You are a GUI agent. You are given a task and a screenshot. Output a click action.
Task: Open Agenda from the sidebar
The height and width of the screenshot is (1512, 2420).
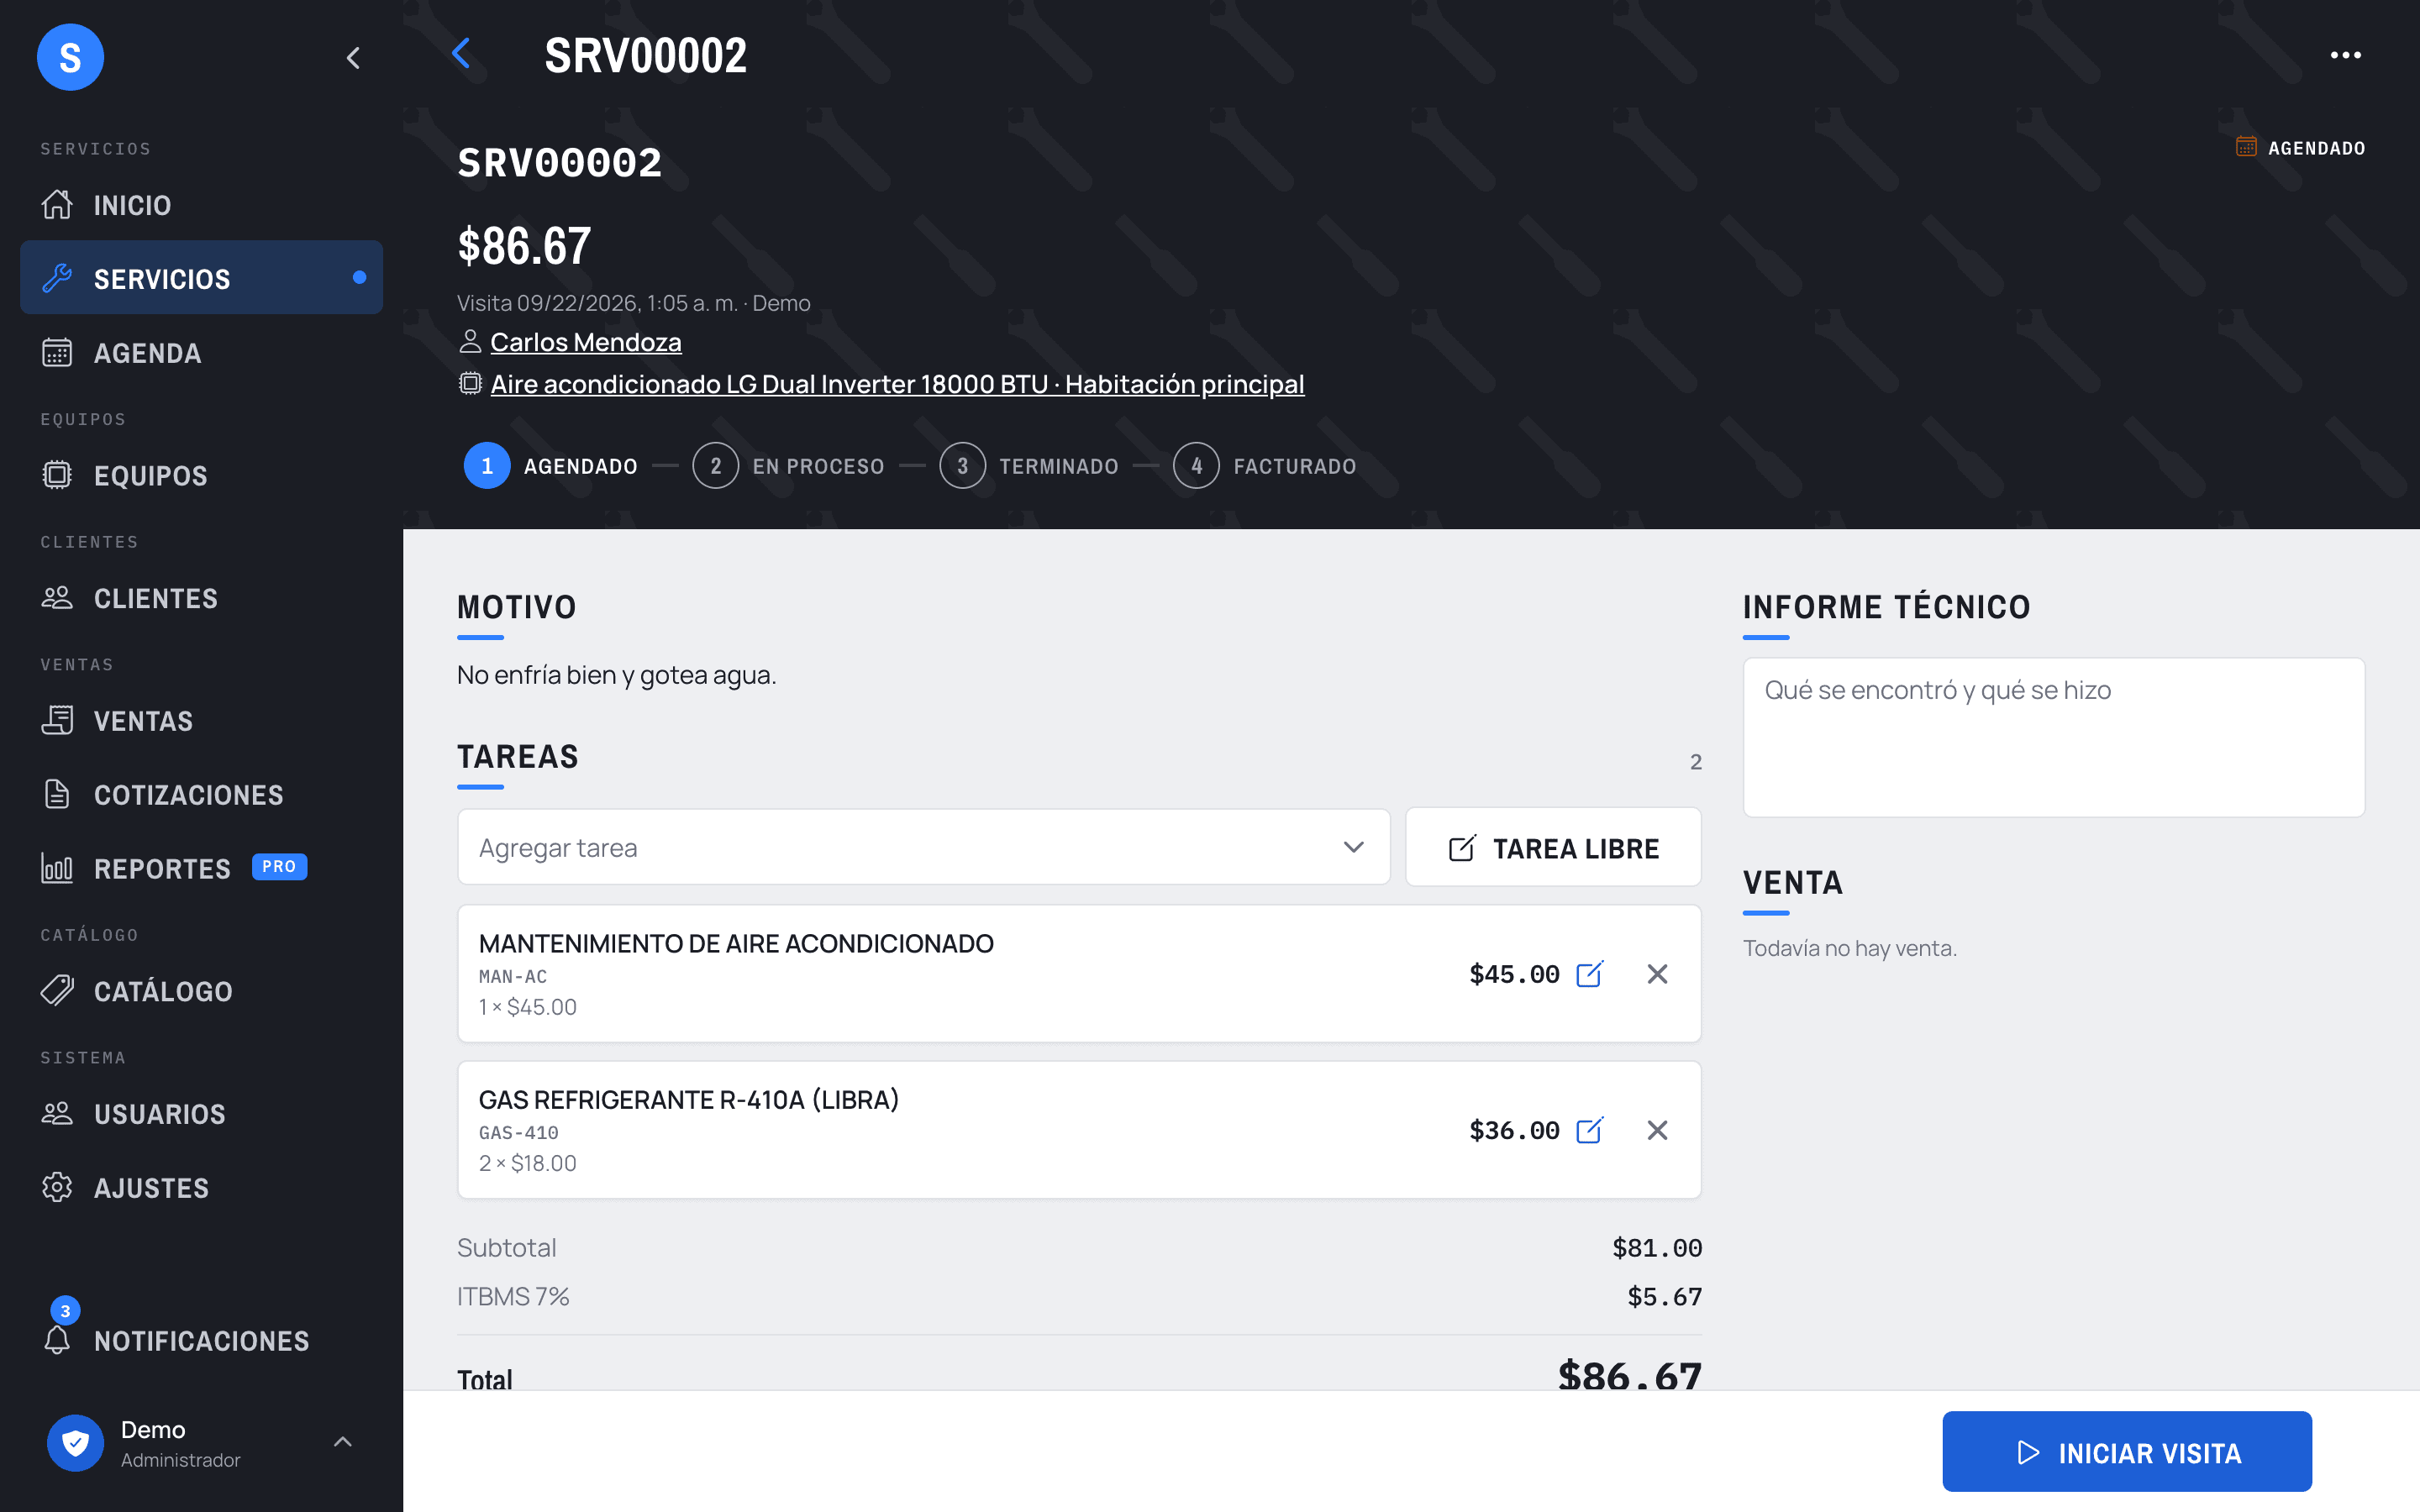coord(201,352)
